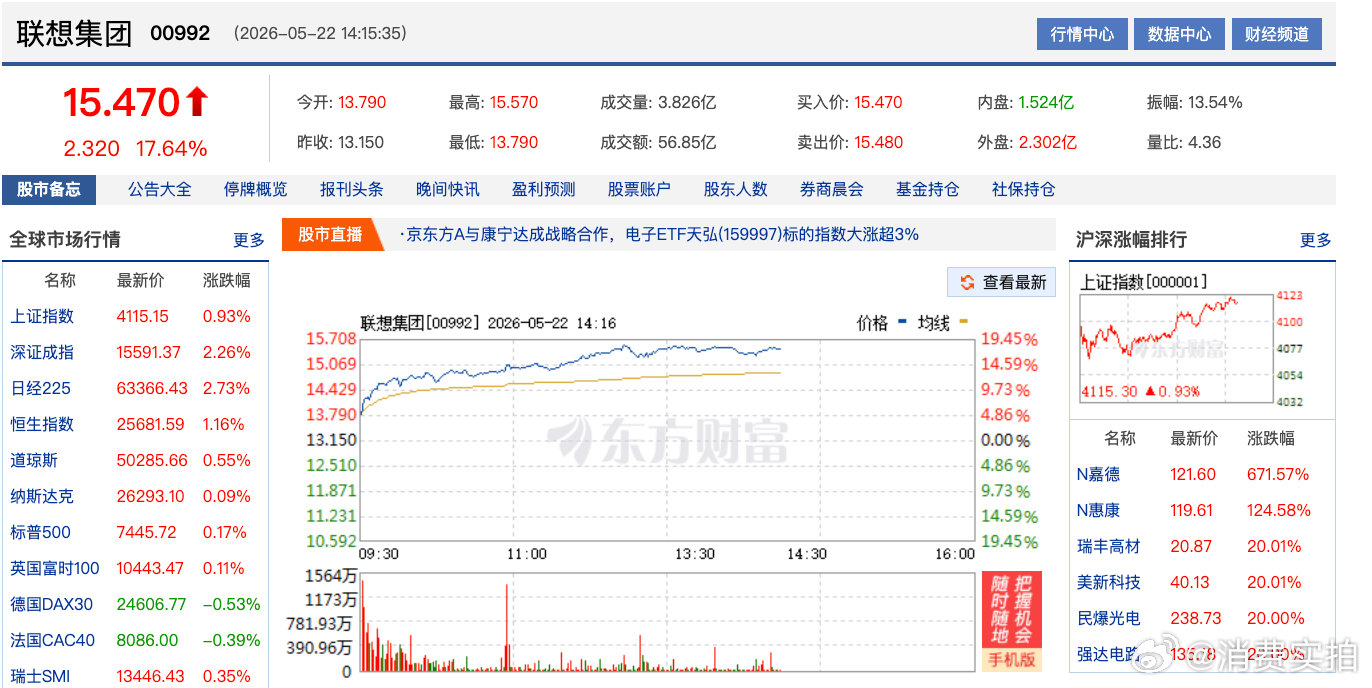Viewport: 1372px width, 688px height.
Task: Click the 查看最新 button
Action: pyautogui.click(x=1002, y=283)
